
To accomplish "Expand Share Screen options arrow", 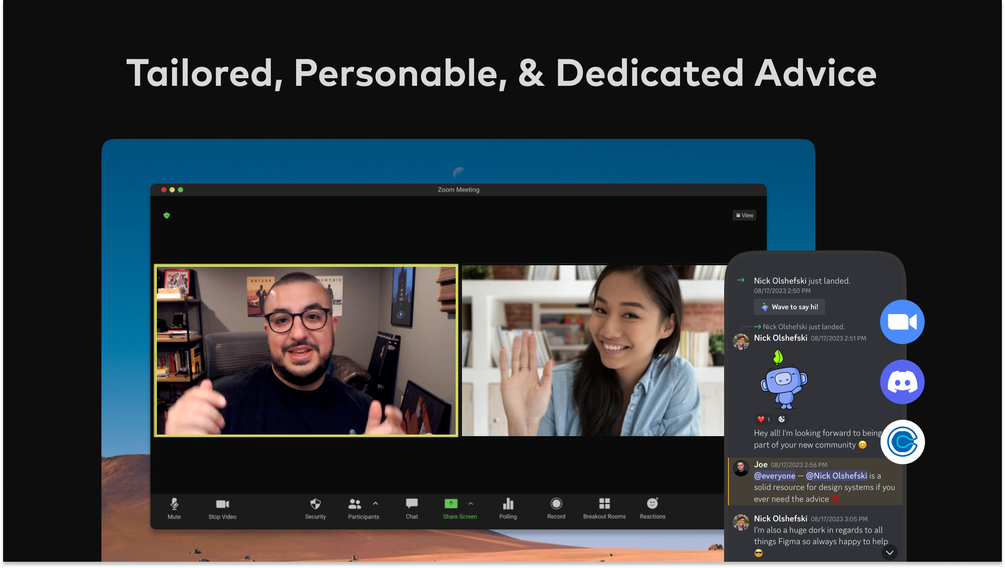I will coord(470,504).
